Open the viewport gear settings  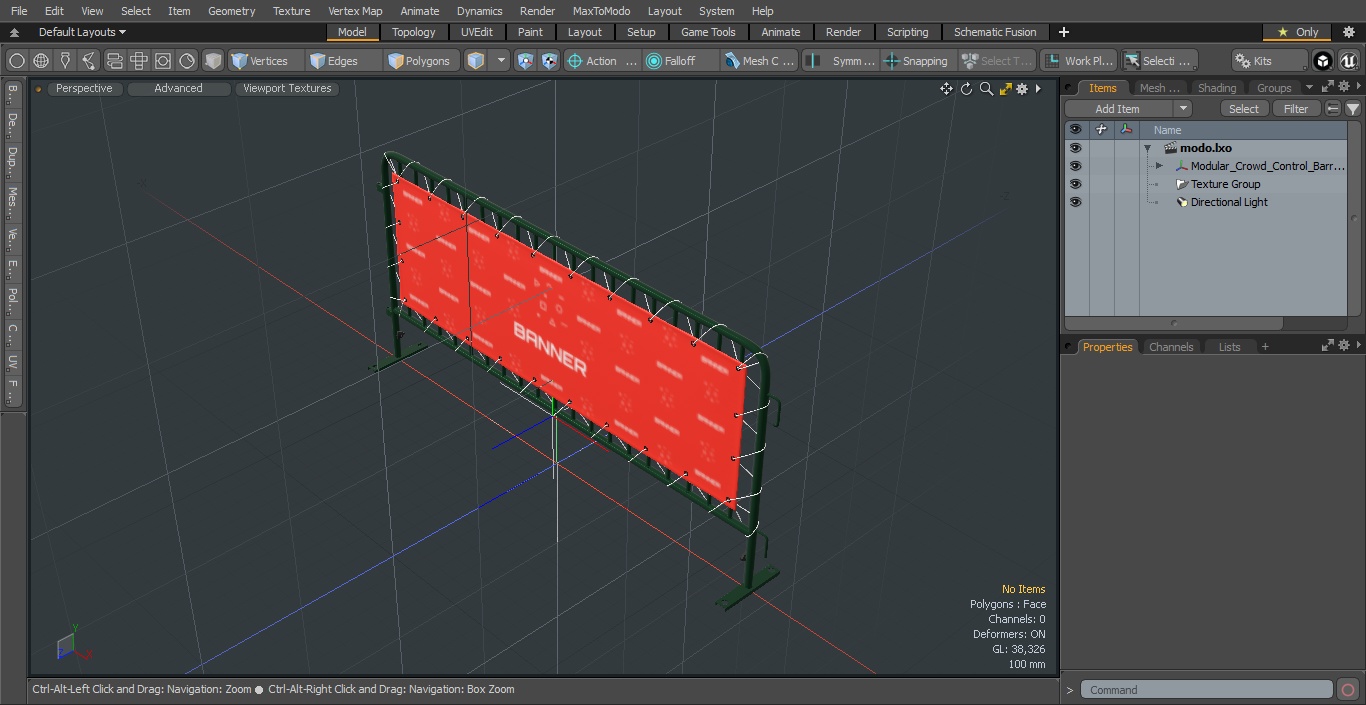tap(1022, 89)
